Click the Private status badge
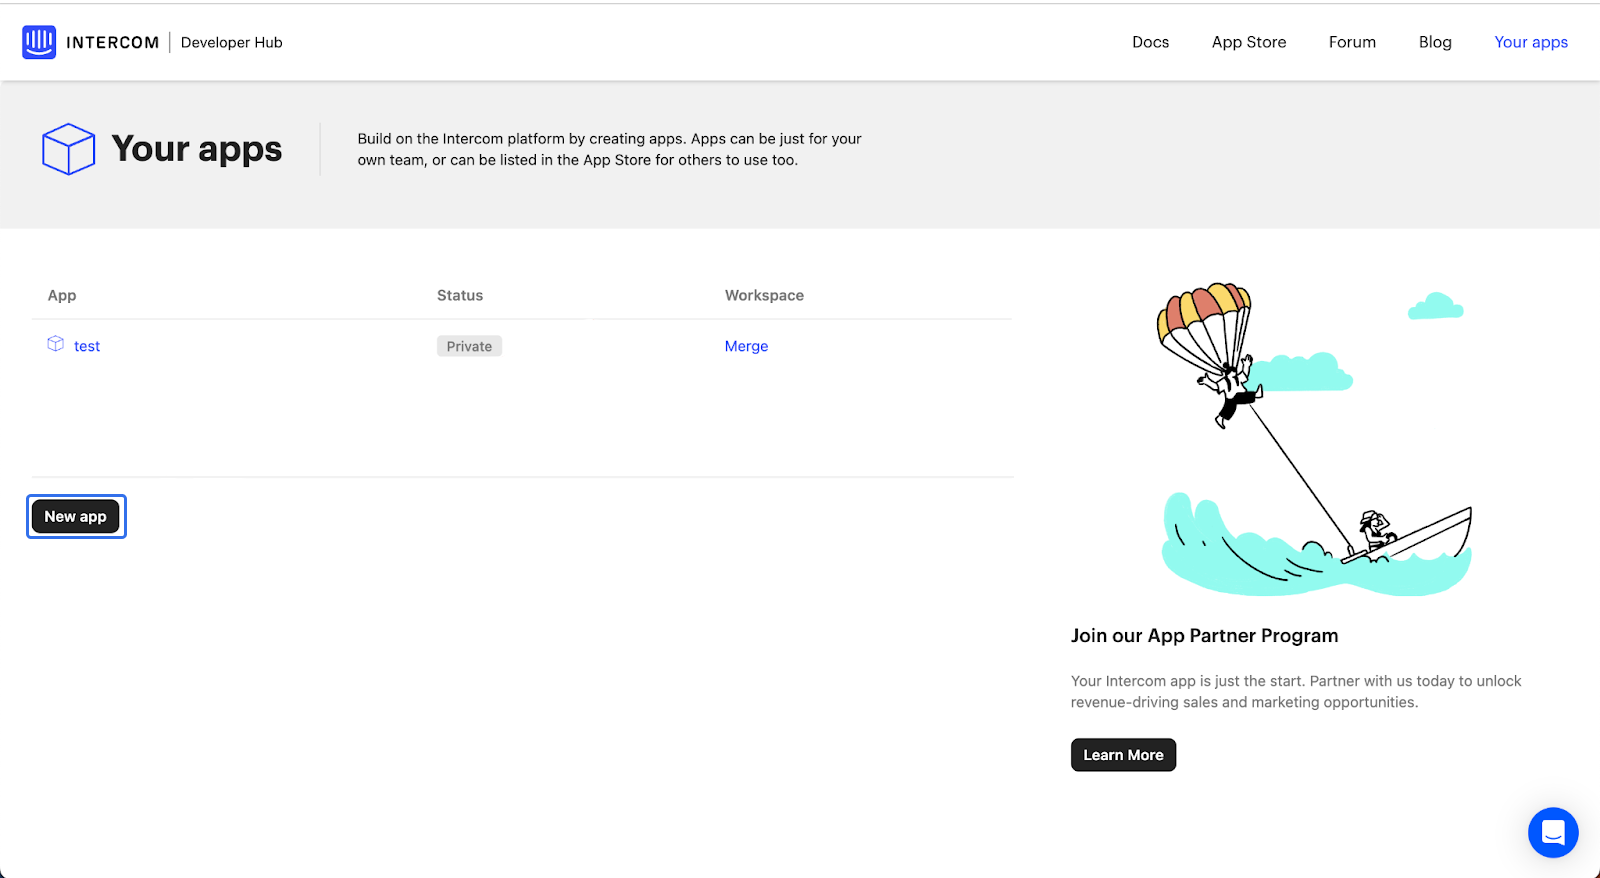Image resolution: width=1600 pixels, height=878 pixels. (469, 346)
